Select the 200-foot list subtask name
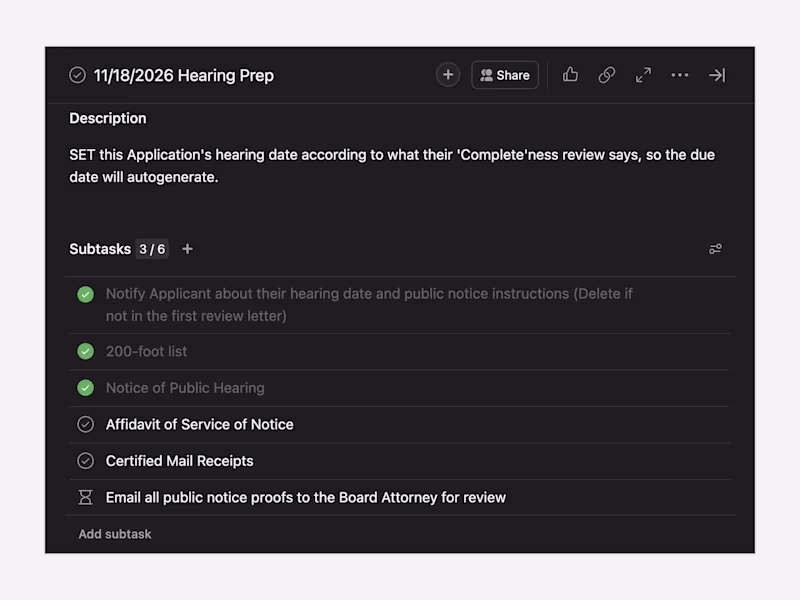Viewport: 800px width, 600px height. point(146,352)
